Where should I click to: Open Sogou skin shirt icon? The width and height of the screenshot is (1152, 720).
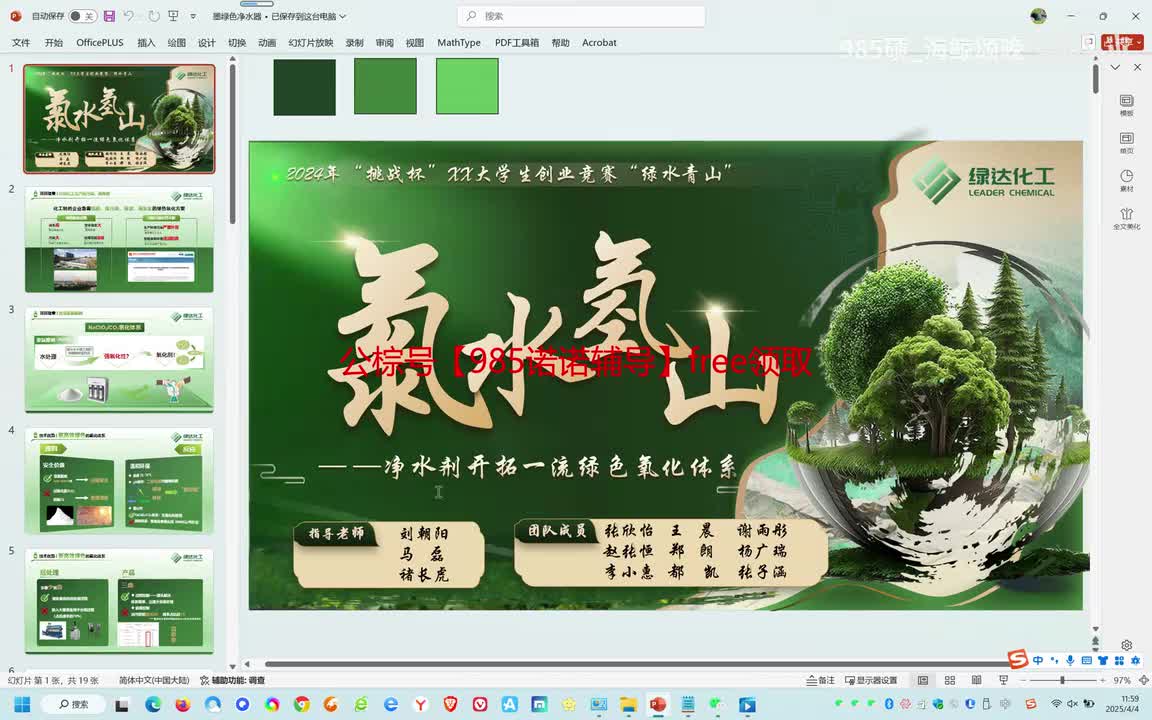point(1103,660)
